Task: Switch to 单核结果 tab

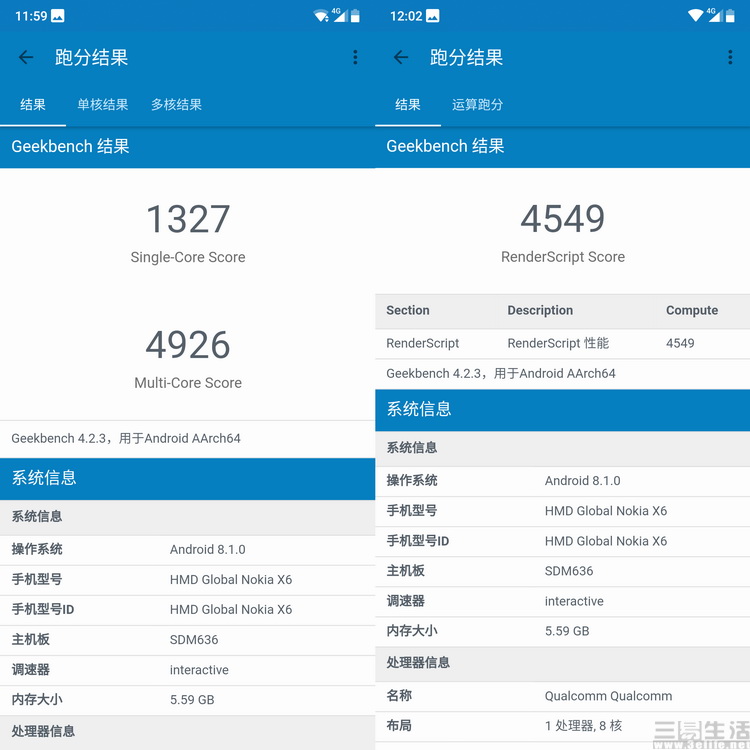Action: coord(103,105)
